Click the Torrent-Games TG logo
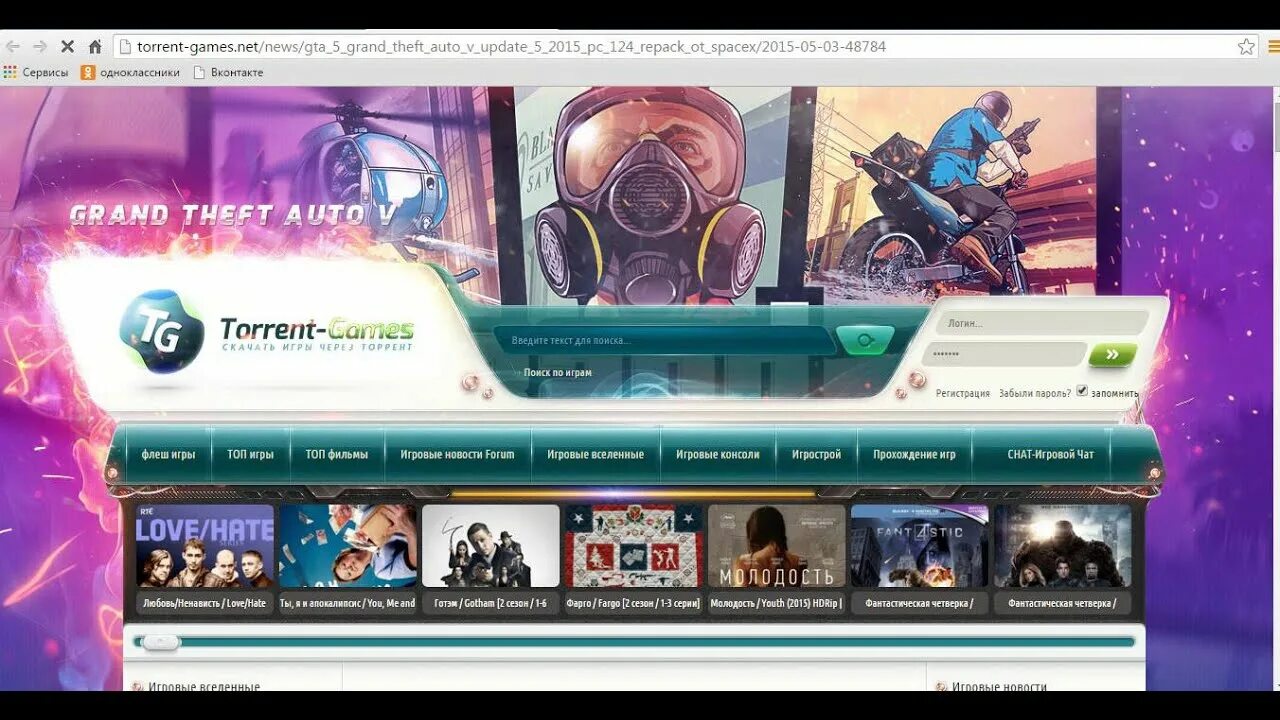Viewport: 1280px width, 720px height. pyautogui.click(x=162, y=331)
